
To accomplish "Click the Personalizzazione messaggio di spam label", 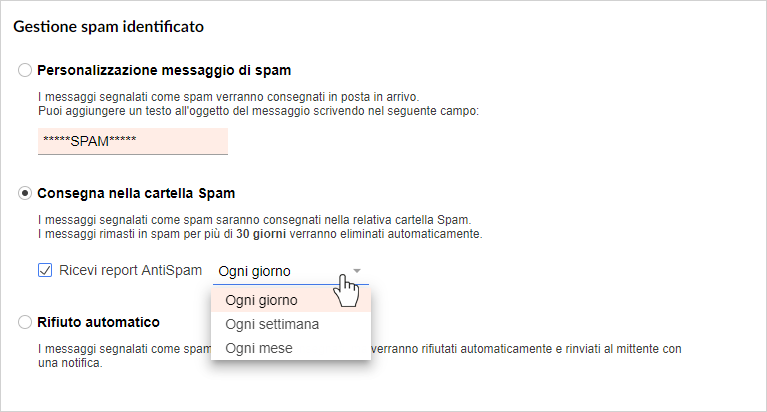I will pos(164,70).
